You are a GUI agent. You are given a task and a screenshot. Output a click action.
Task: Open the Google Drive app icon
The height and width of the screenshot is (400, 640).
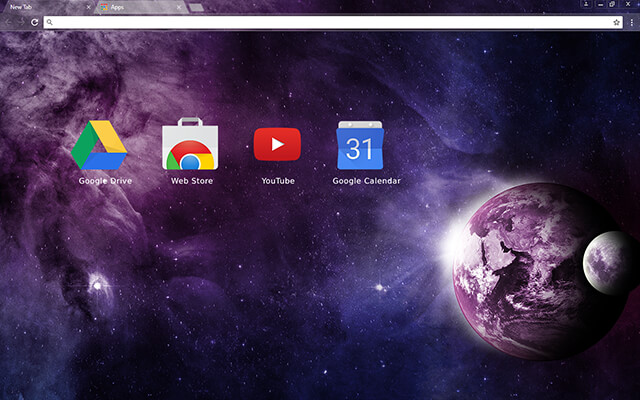point(99,145)
